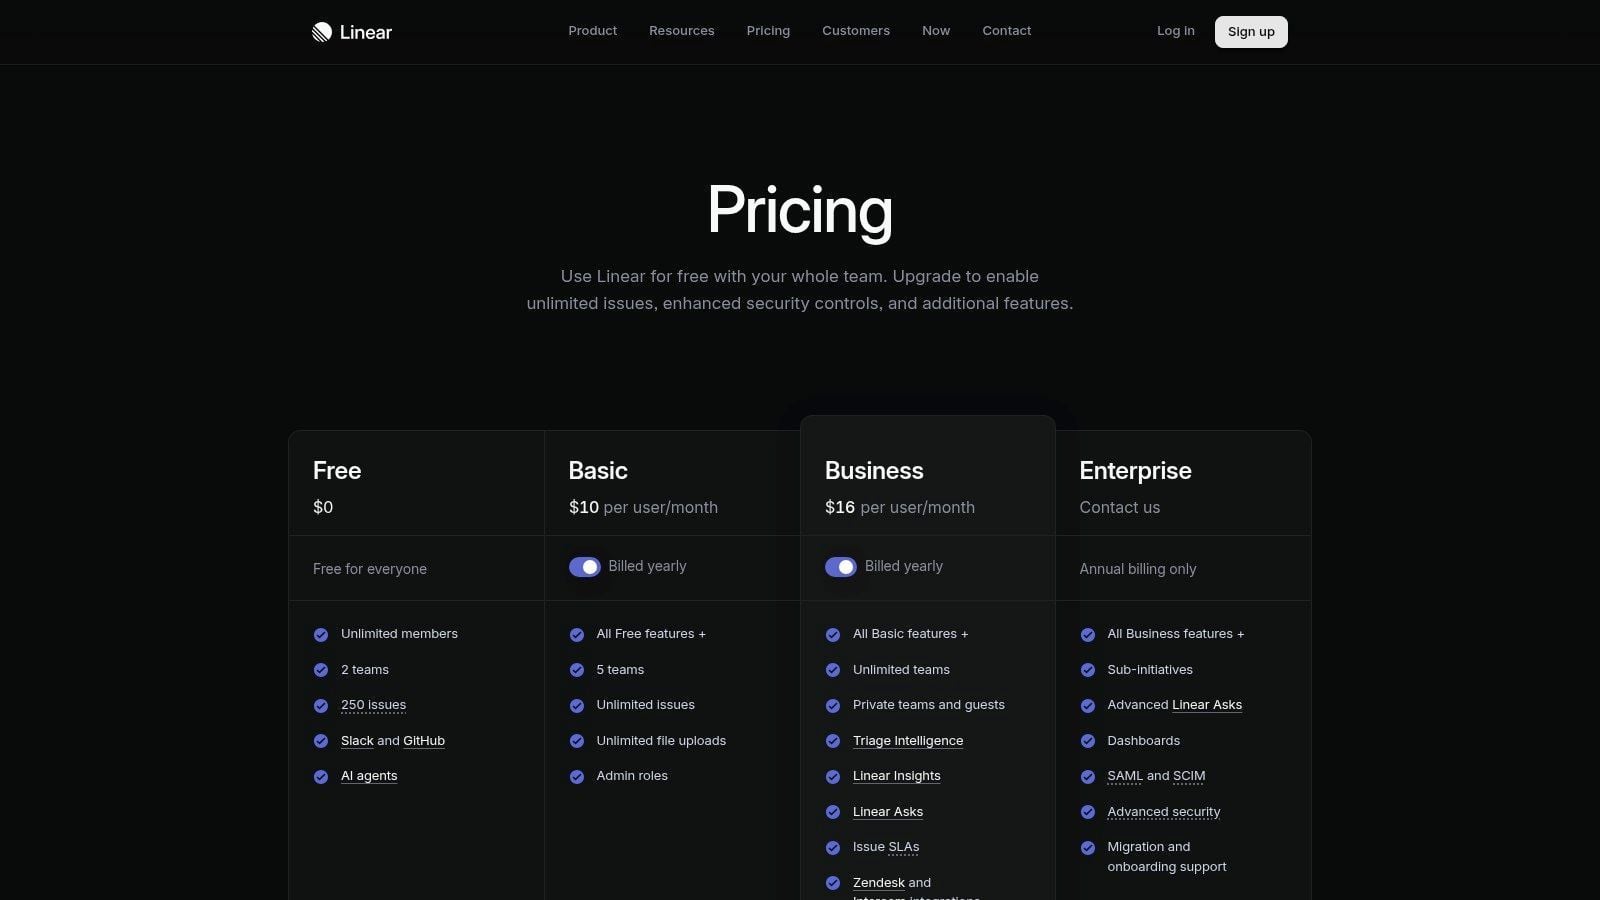Click checkmark icon beside Triage Intelligence

click(x=833, y=741)
